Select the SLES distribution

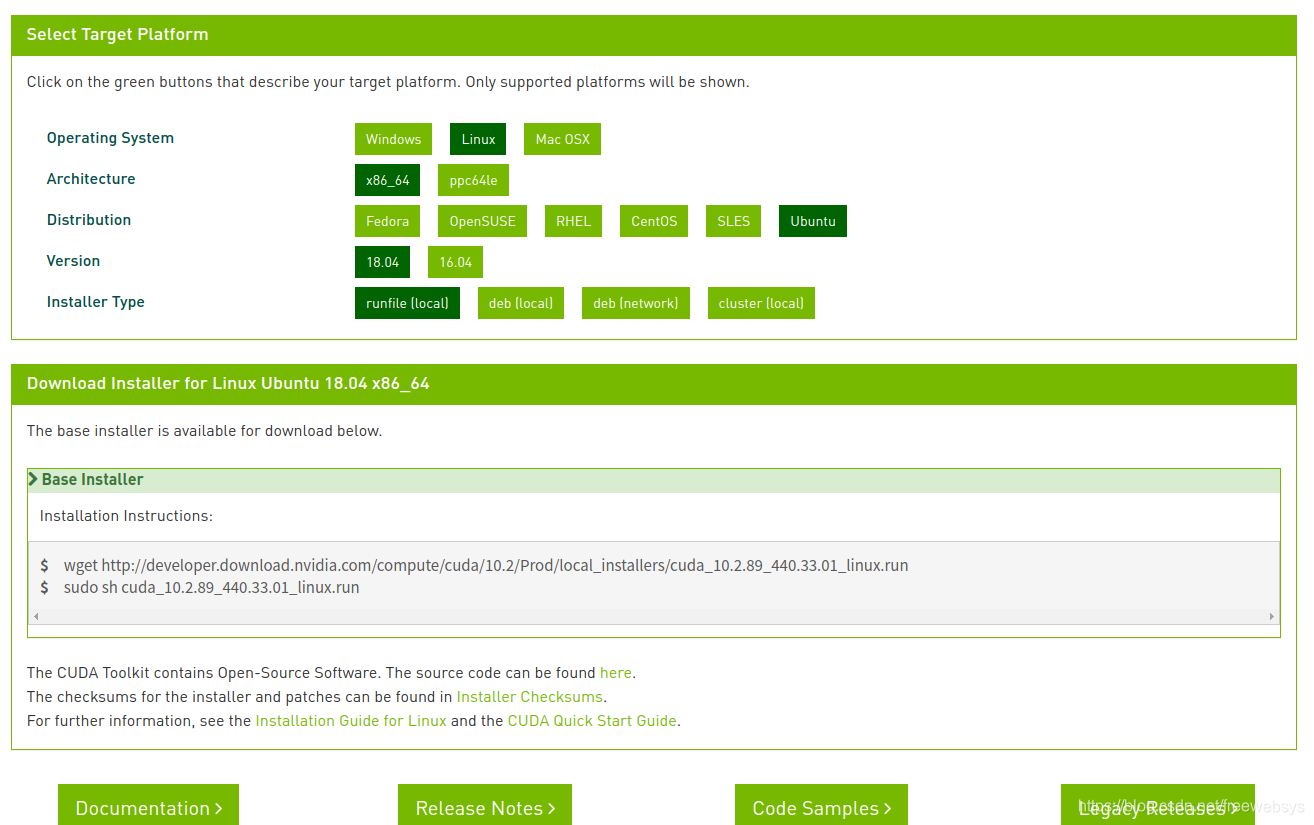pos(733,221)
